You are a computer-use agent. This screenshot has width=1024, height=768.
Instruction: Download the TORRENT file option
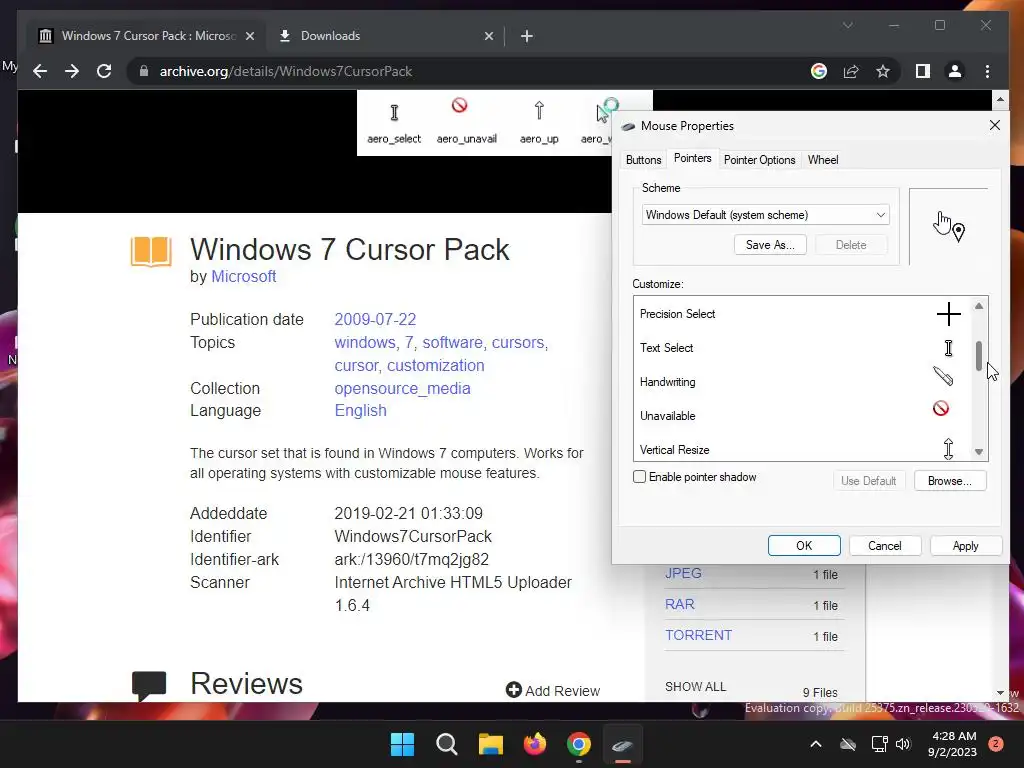coord(698,635)
